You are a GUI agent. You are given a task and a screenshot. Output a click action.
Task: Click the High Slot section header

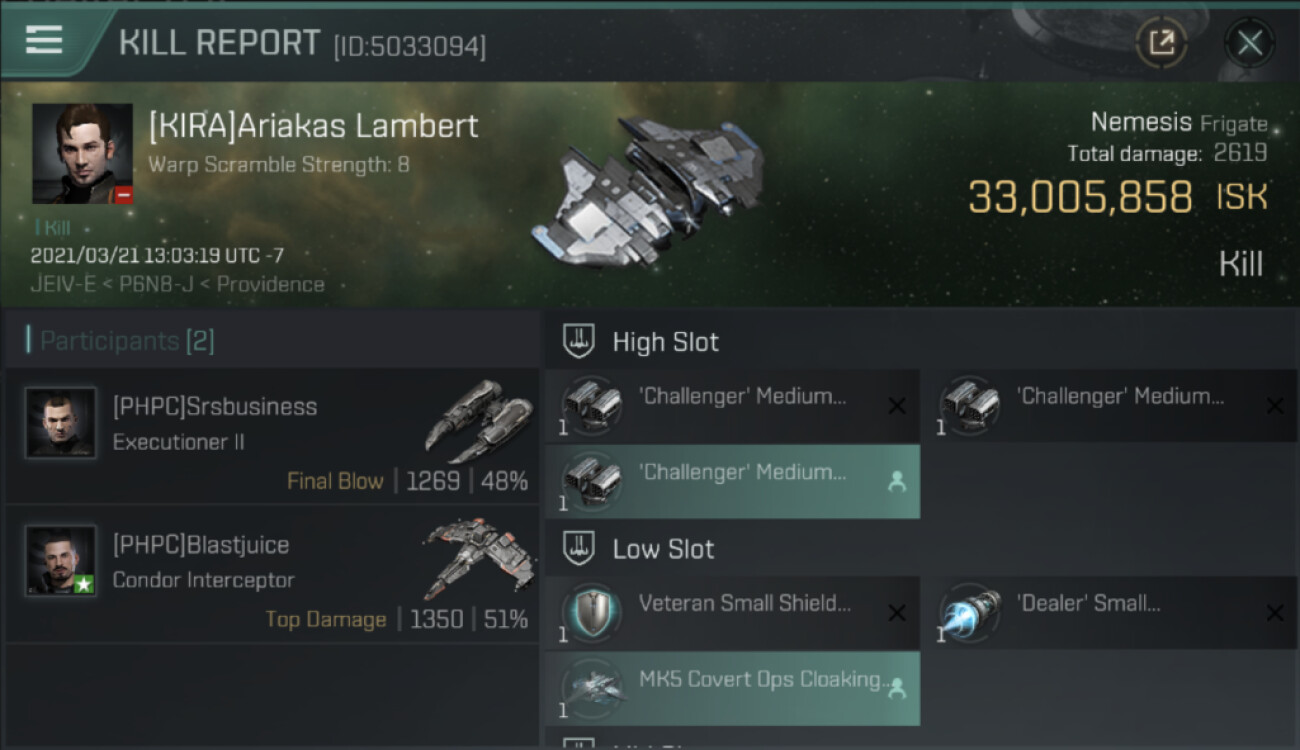click(x=665, y=342)
